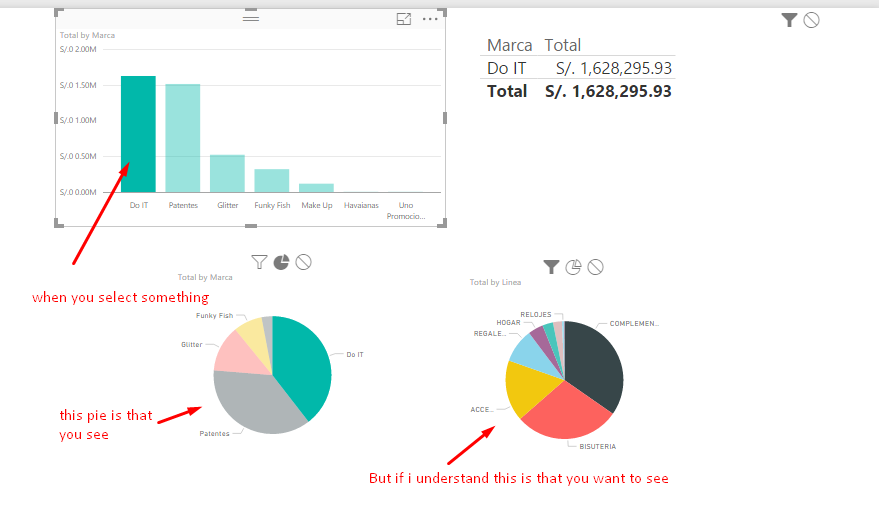879x519 pixels.
Task: Click the bottom-center resize handle of bar chart
Action: click(251, 226)
